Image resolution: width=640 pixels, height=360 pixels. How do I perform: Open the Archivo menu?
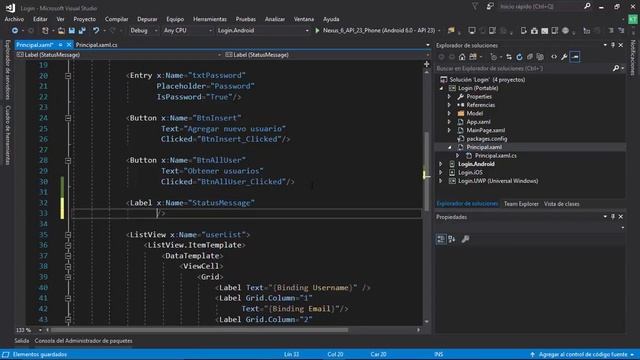pos(14,19)
